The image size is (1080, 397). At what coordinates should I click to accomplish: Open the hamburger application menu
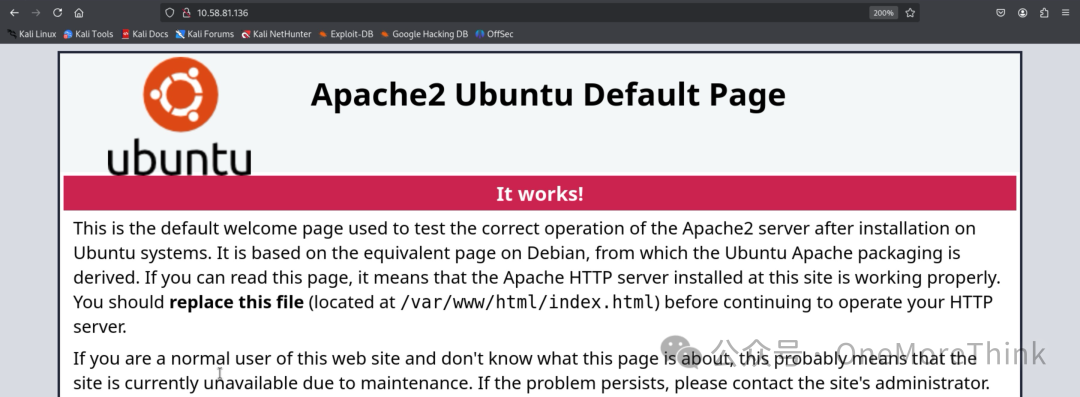(x=1066, y=12)
